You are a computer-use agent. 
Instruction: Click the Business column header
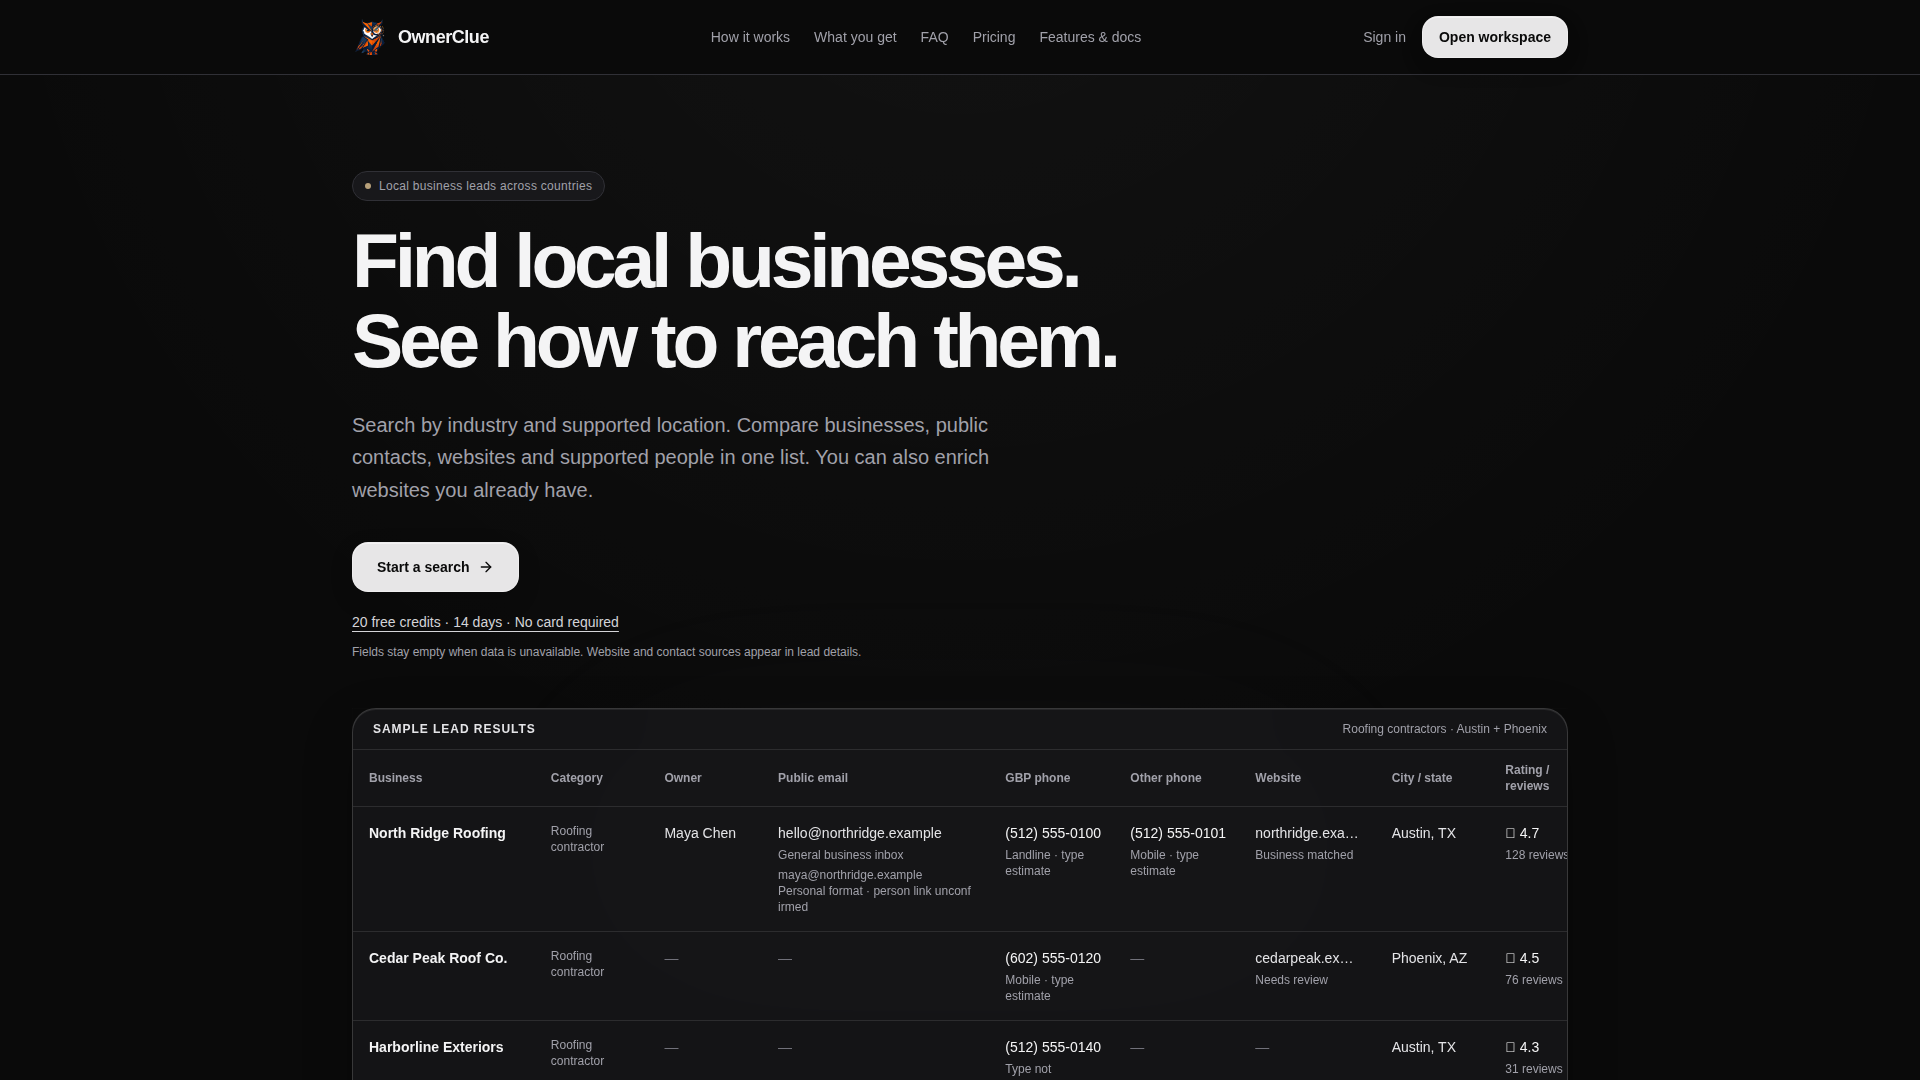(x=395, y=778)
